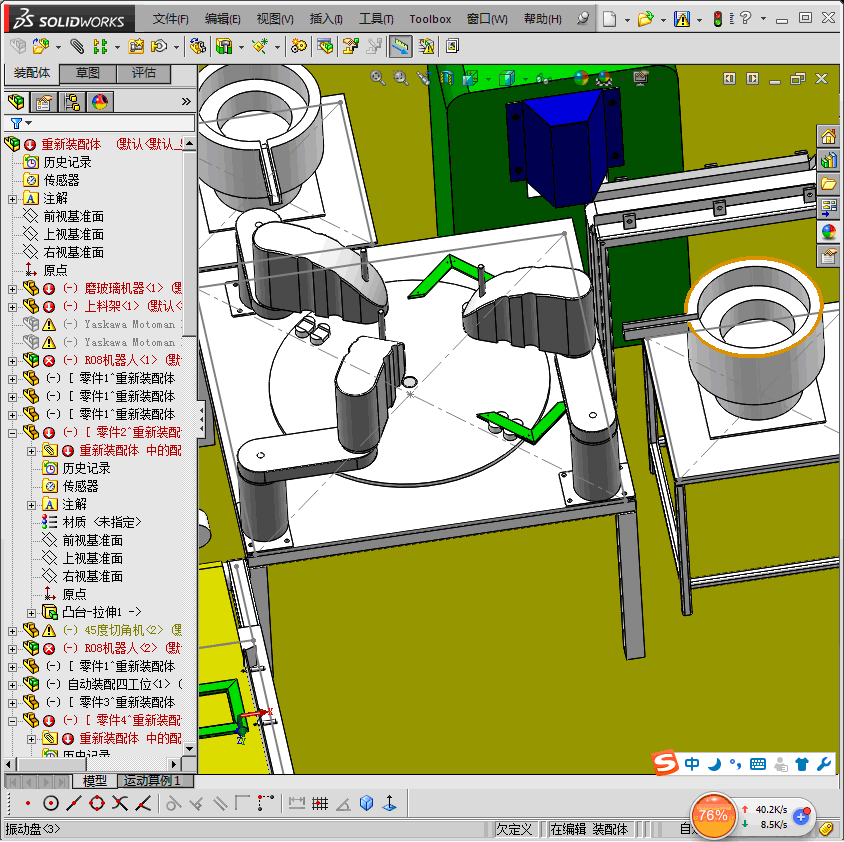Expand the 45度切角机<2> component node

pos(12,631)
